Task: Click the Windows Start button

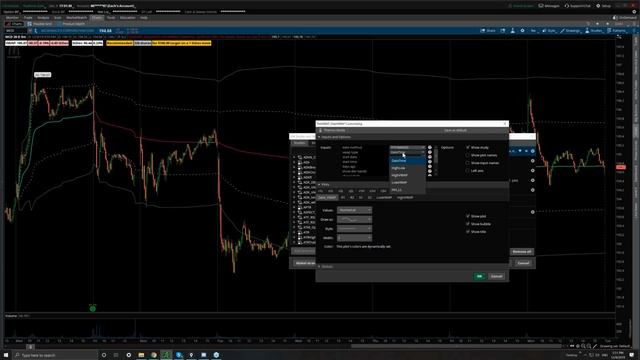Action: [x=6, y=355]
